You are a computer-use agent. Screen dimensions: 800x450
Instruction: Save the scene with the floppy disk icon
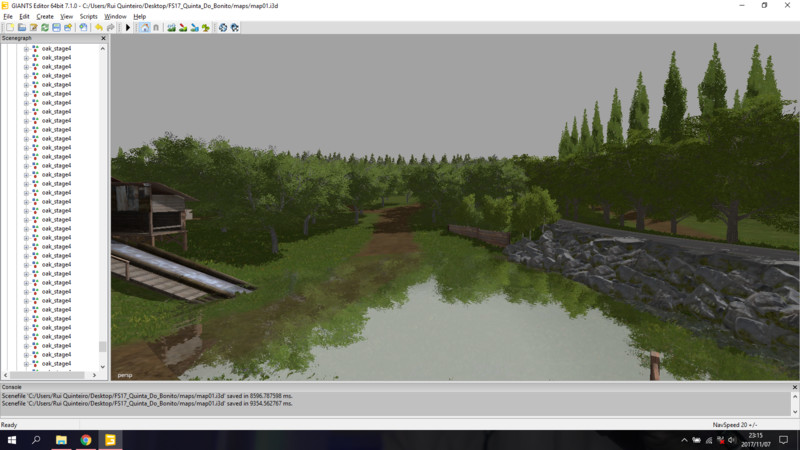56,28
